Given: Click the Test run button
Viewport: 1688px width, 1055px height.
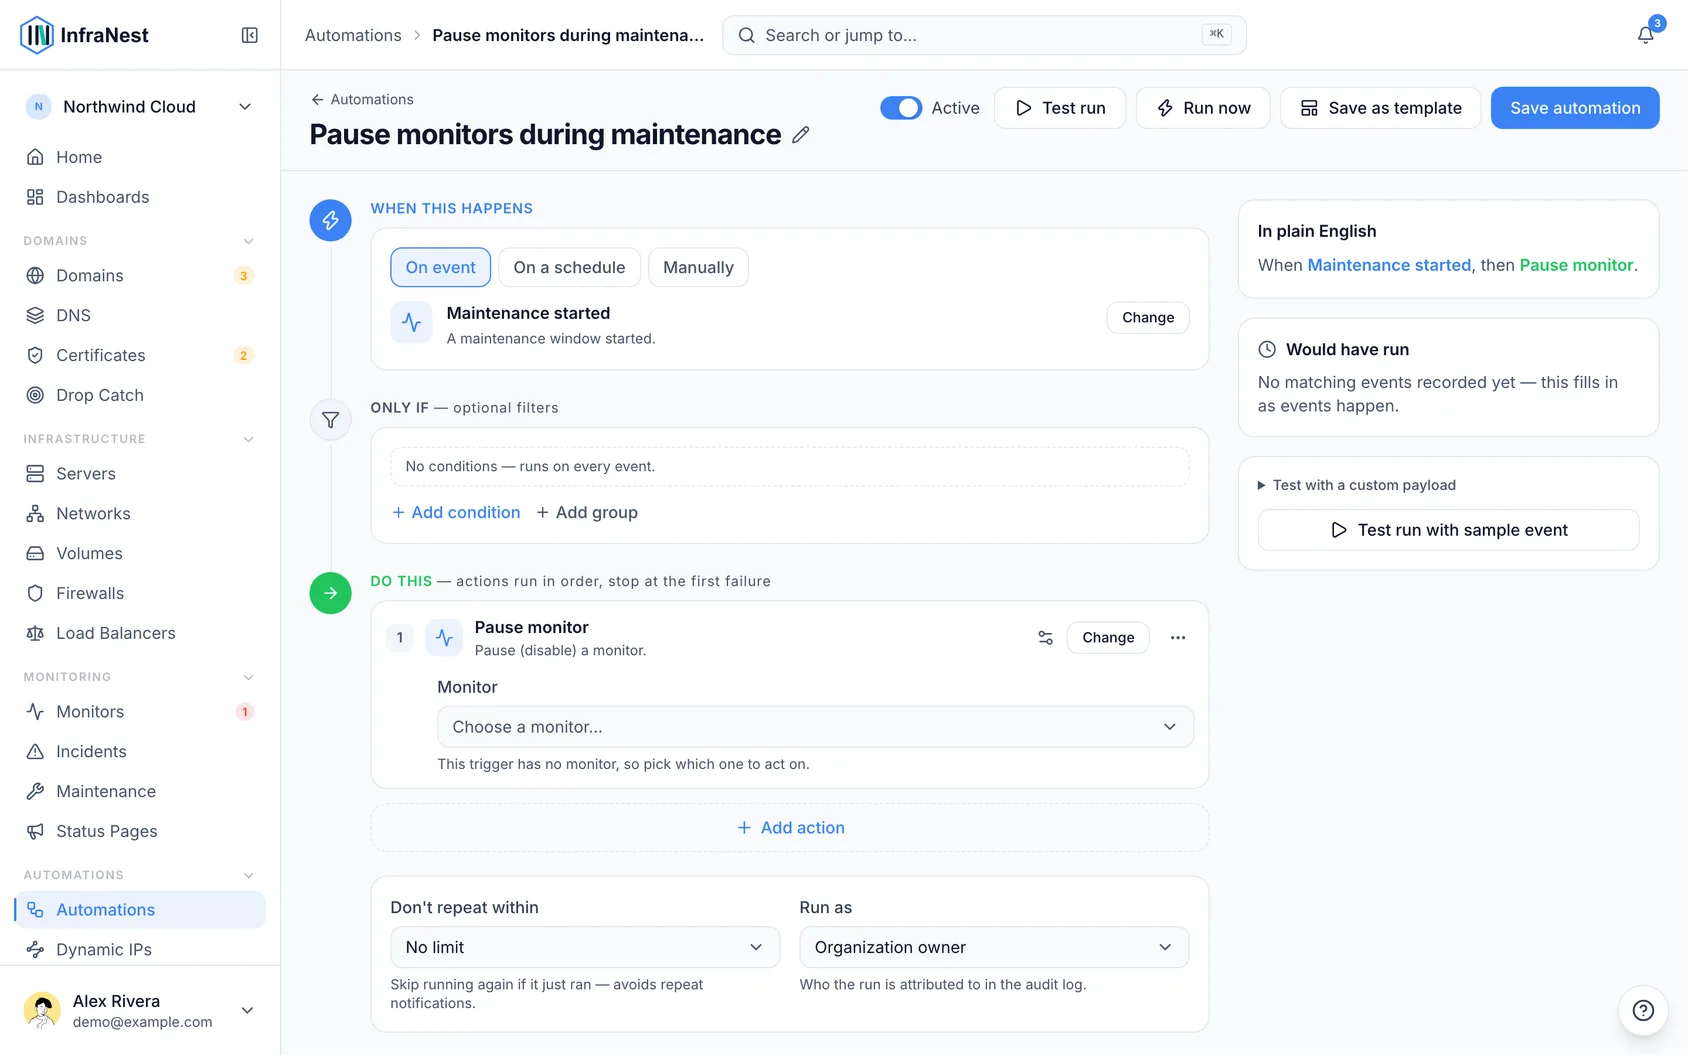Looking at the screenshot, I should 1060,108.
